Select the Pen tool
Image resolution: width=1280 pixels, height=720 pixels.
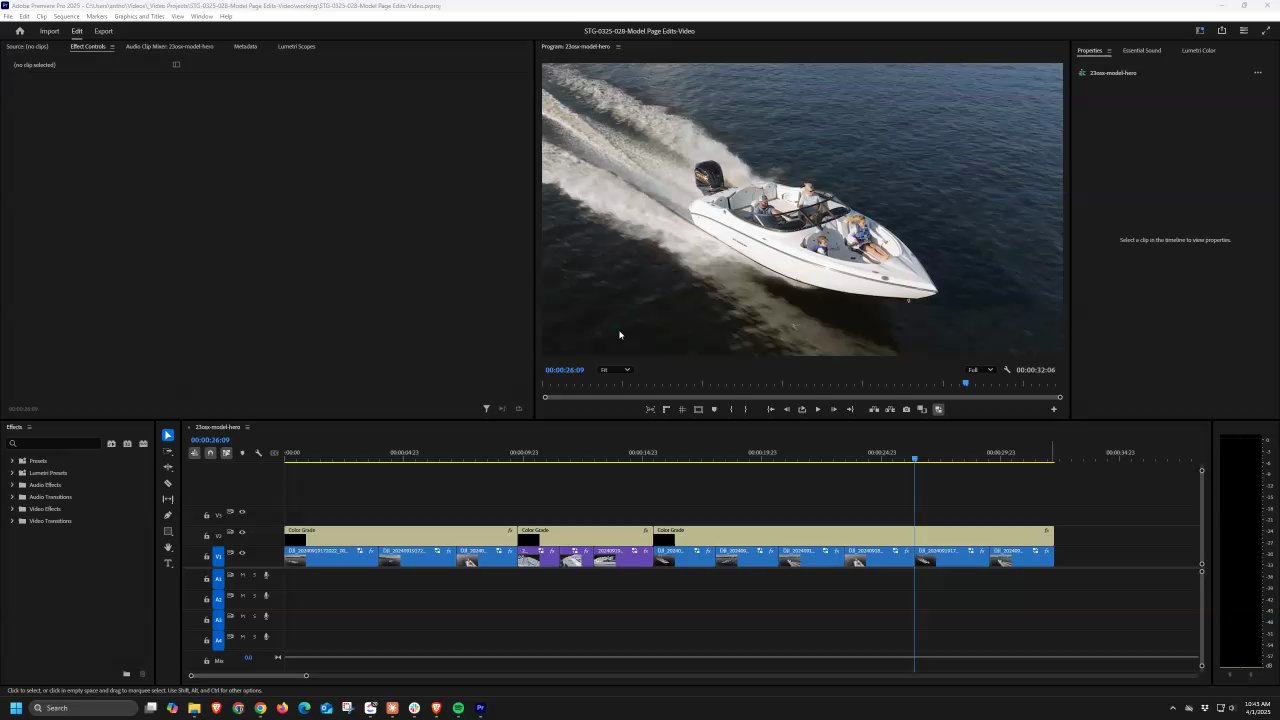pos(168,515)
